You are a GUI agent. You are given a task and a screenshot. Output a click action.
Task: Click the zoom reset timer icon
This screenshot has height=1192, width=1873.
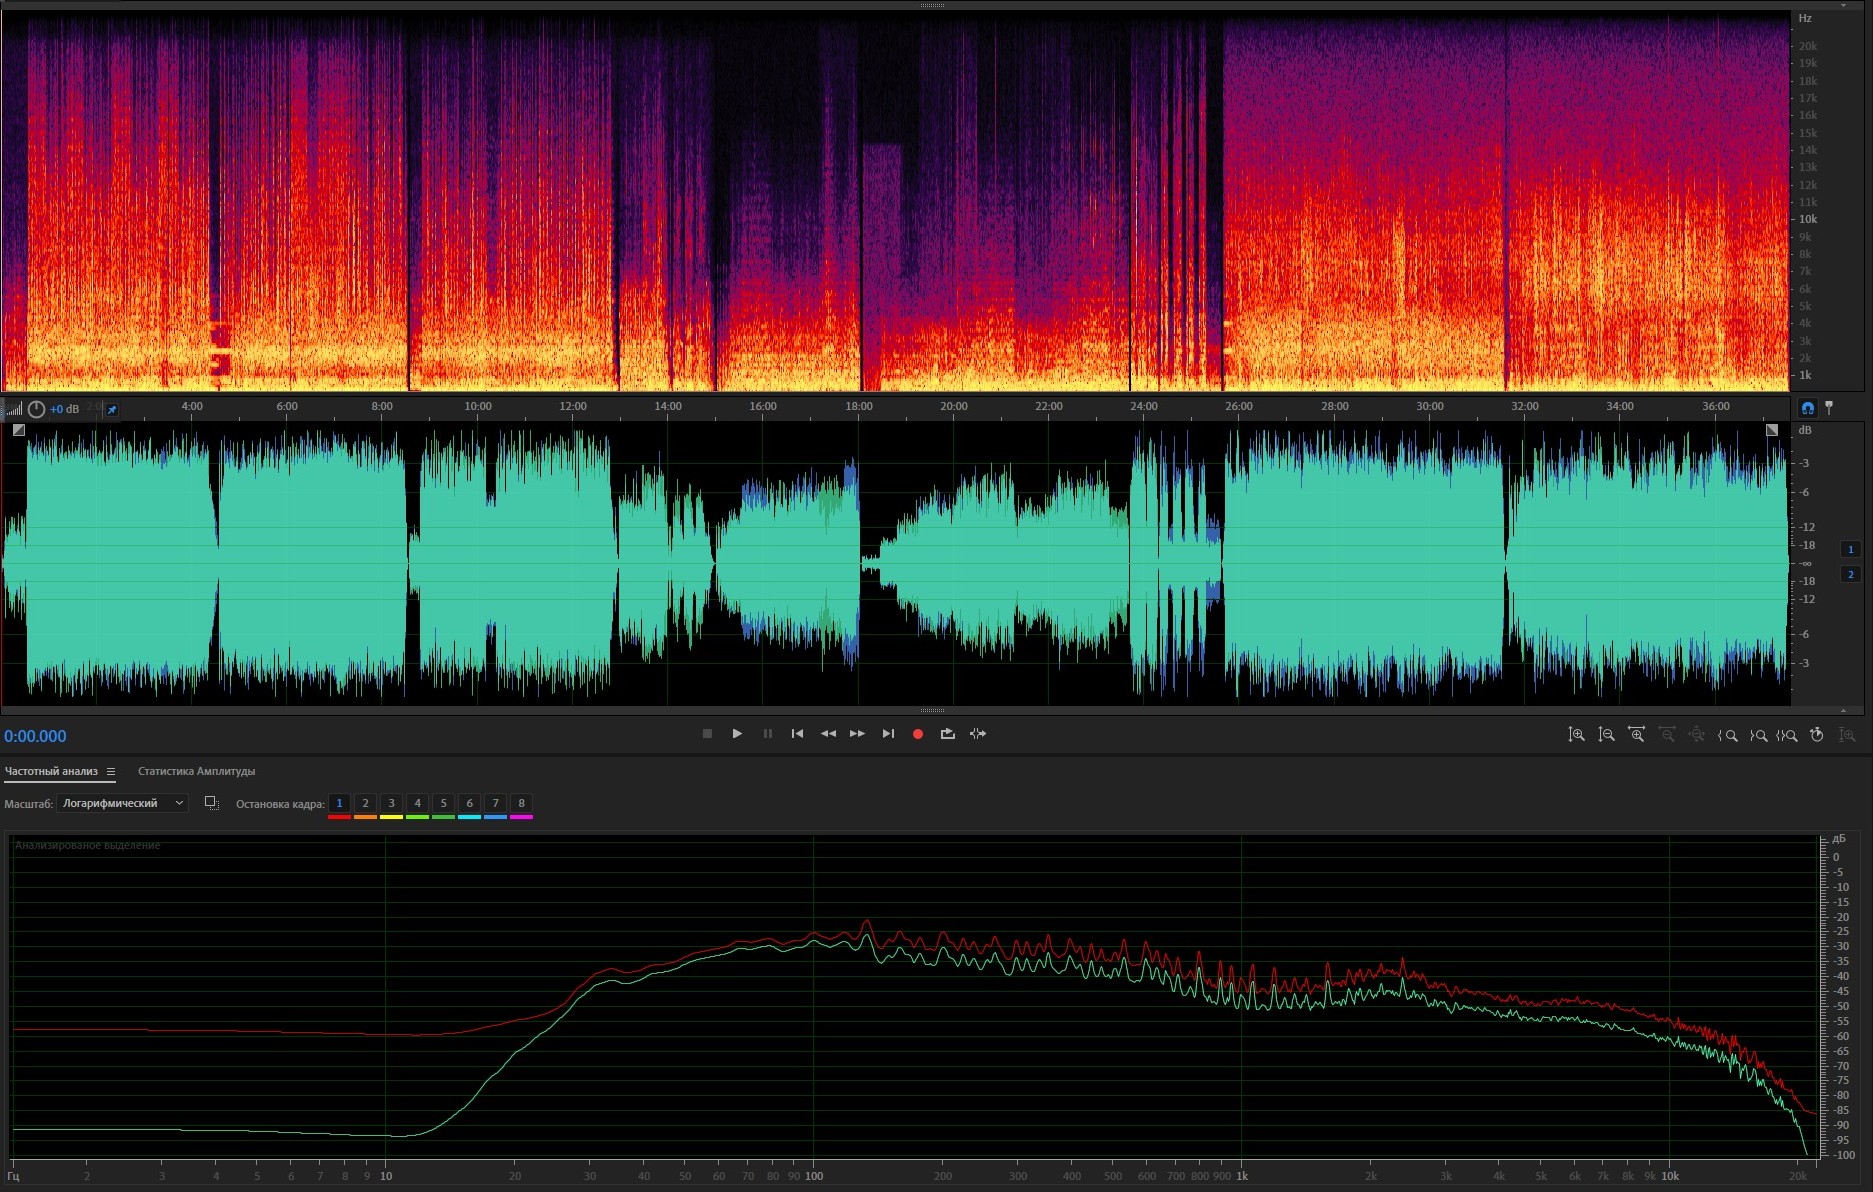[x=1817, y=735]
